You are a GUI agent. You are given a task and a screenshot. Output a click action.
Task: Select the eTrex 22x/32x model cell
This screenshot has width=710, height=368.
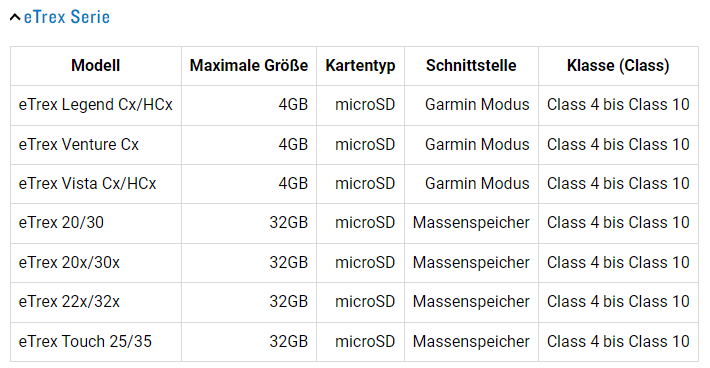point(96,302)
